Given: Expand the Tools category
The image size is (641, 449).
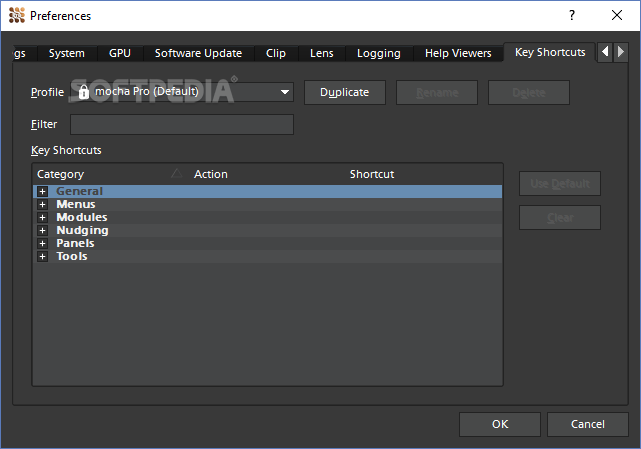Looking at the screenshot, I should click(x=42, y=257).
